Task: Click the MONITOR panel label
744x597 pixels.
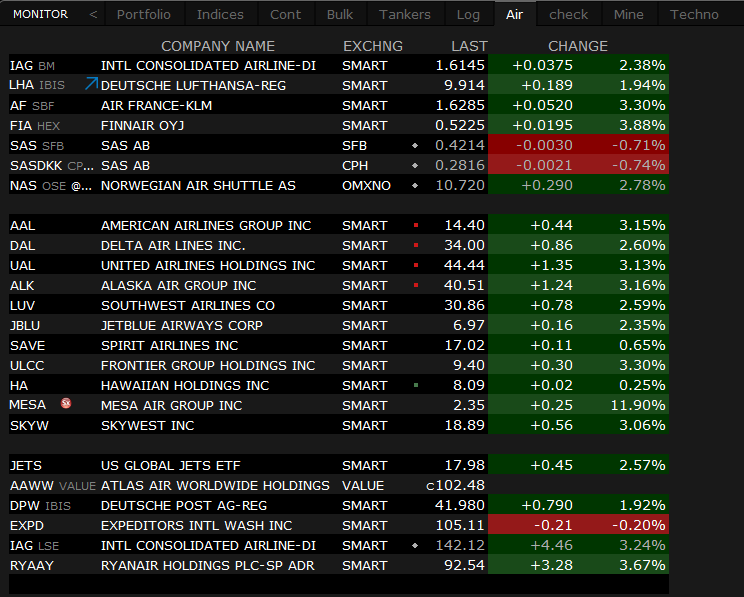Action: pos(40,14)
